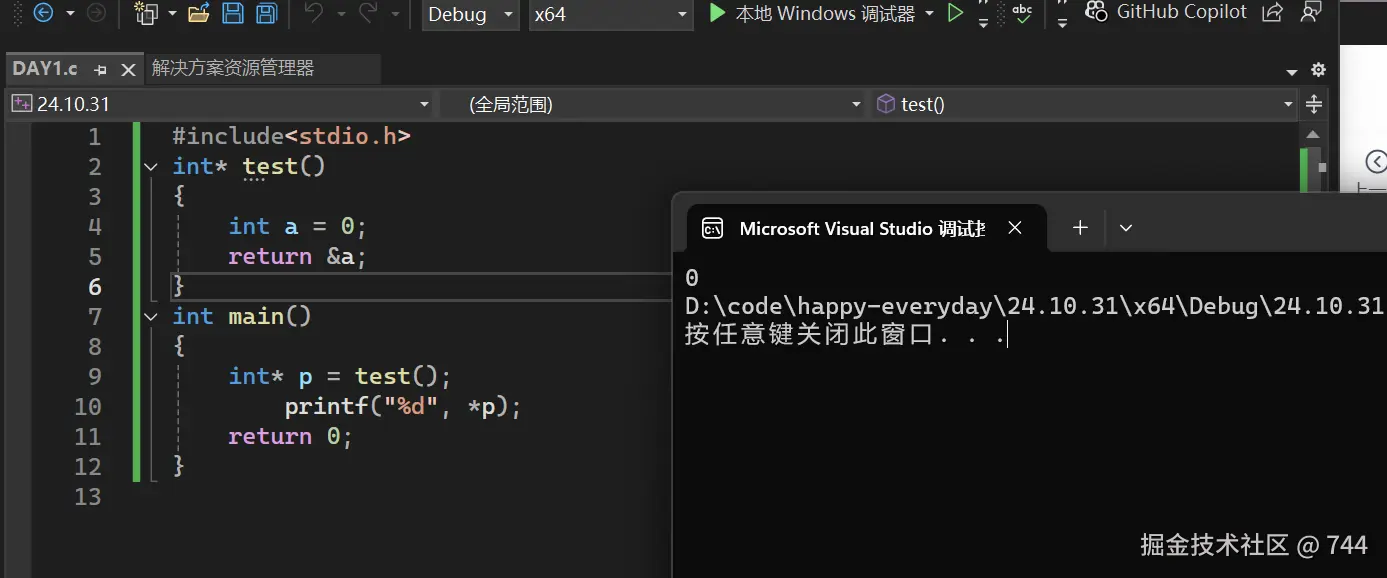
Task: Add a new console terminal tab
Action: [x=1080, y=228]
